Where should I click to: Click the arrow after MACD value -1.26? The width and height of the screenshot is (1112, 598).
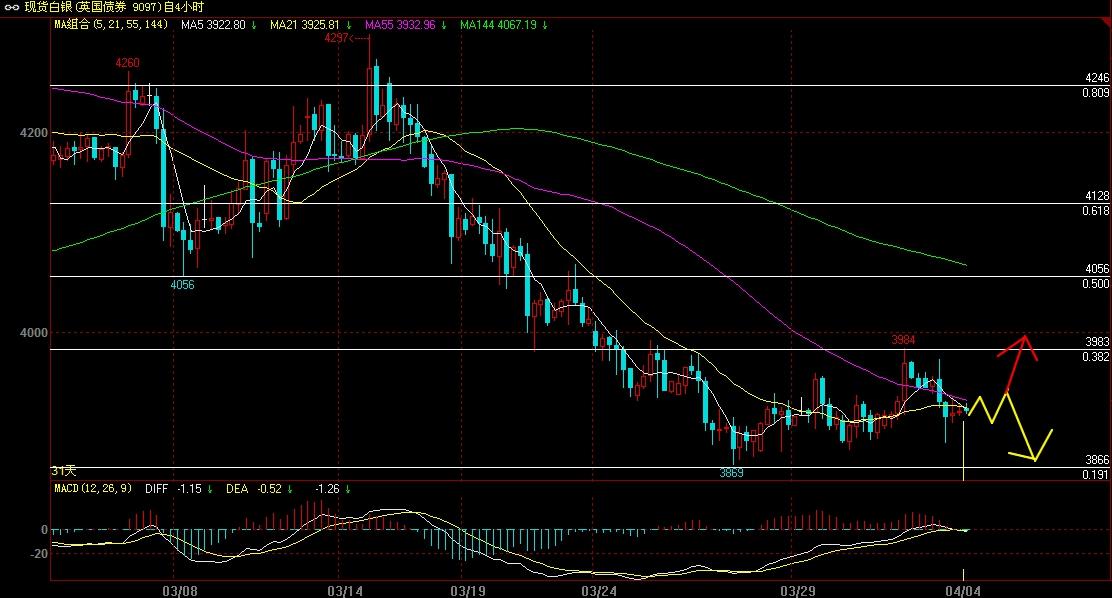tap(346, 489)
